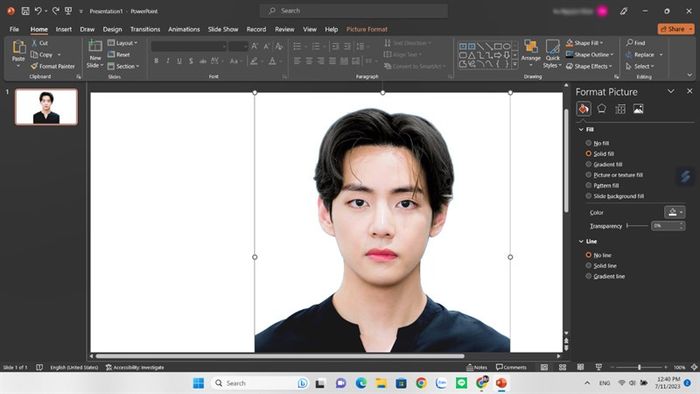700x394 pixels.
Task: Open the Picture tab icon in Format Picture
Action: pos(638,108)
